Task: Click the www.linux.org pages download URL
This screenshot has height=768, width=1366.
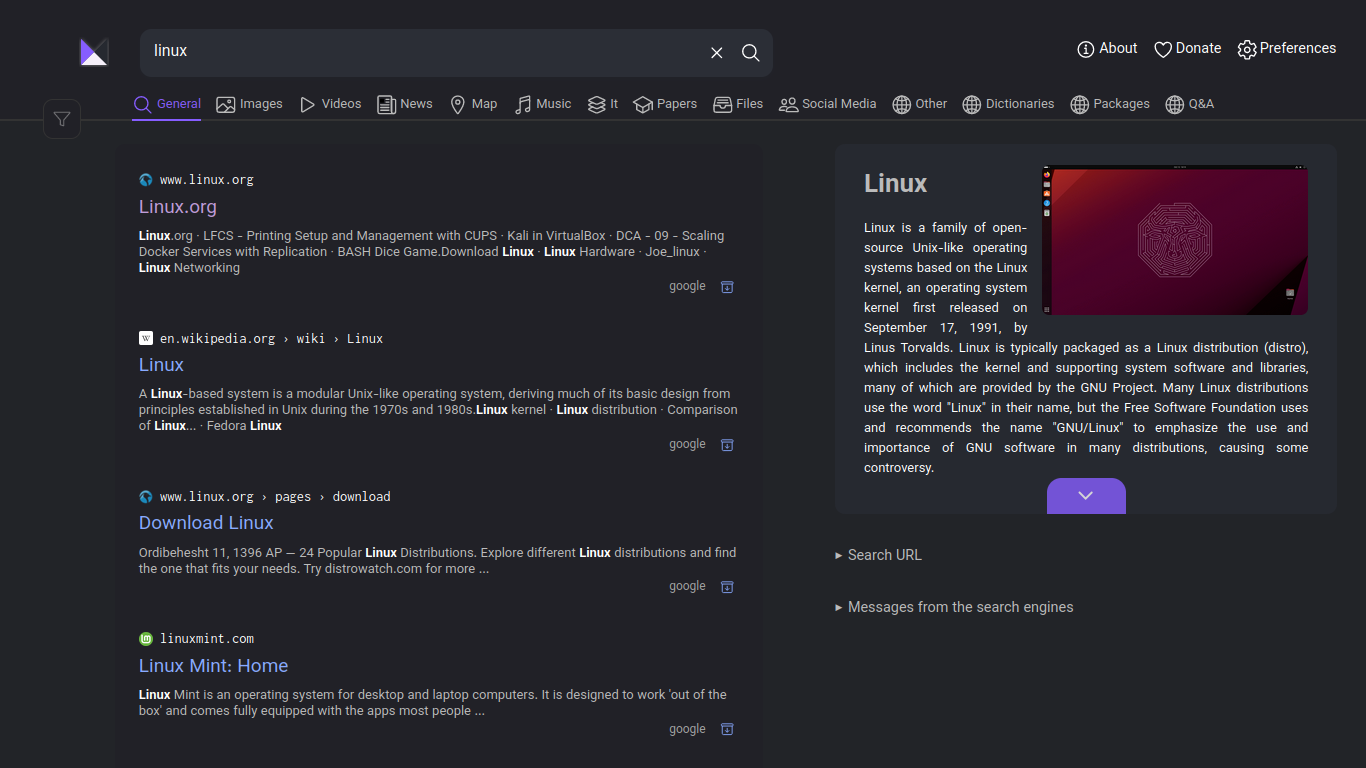Action: tap(275, 497)
